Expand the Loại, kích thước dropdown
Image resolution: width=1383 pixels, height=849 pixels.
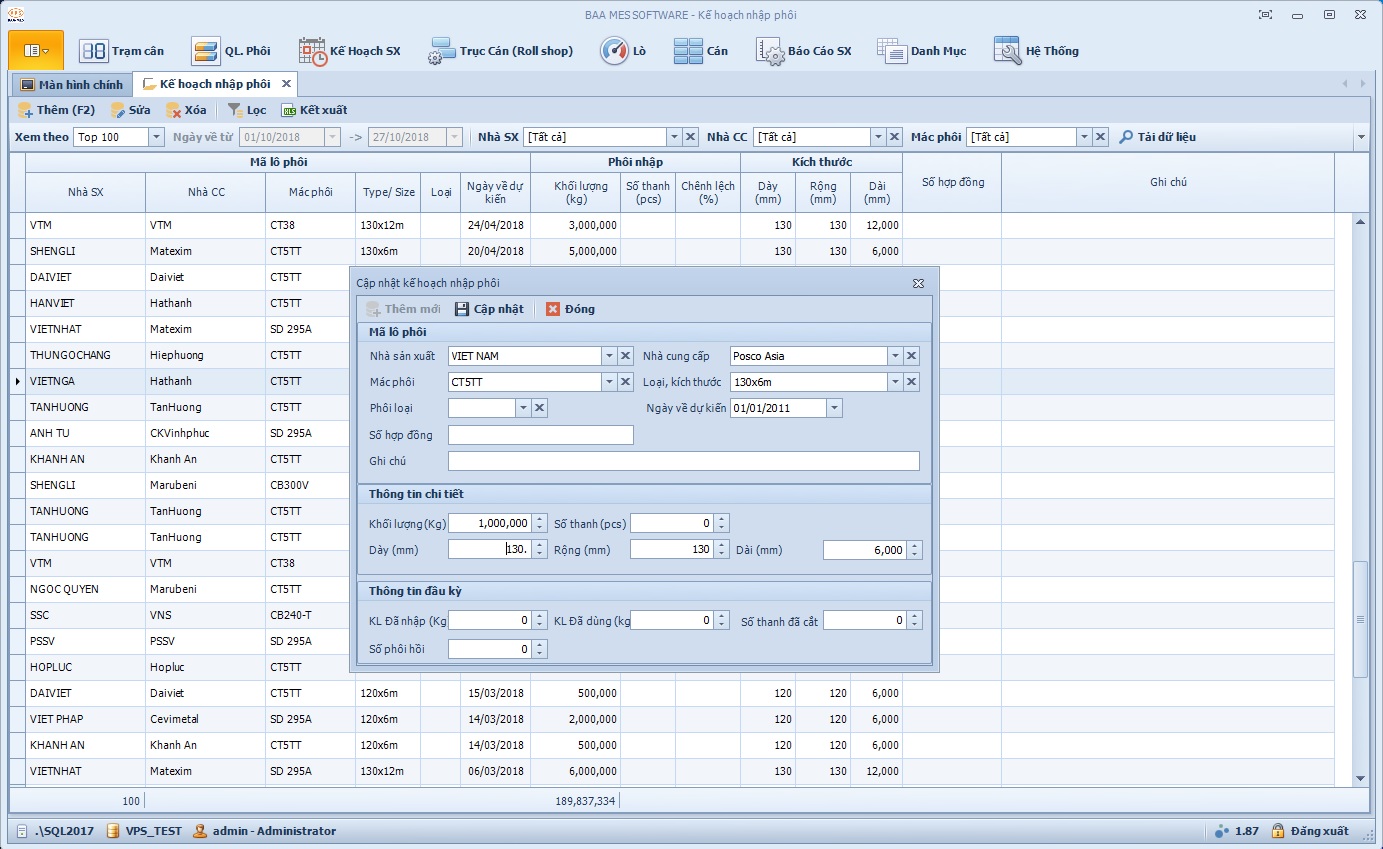pyautogui.click(x=895, y=382)
